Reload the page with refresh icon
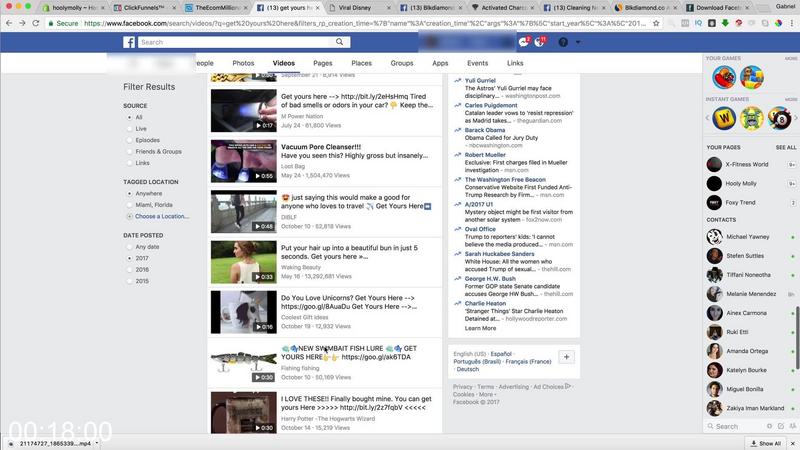This screenshot has height=450, width=800. [36, 23]
